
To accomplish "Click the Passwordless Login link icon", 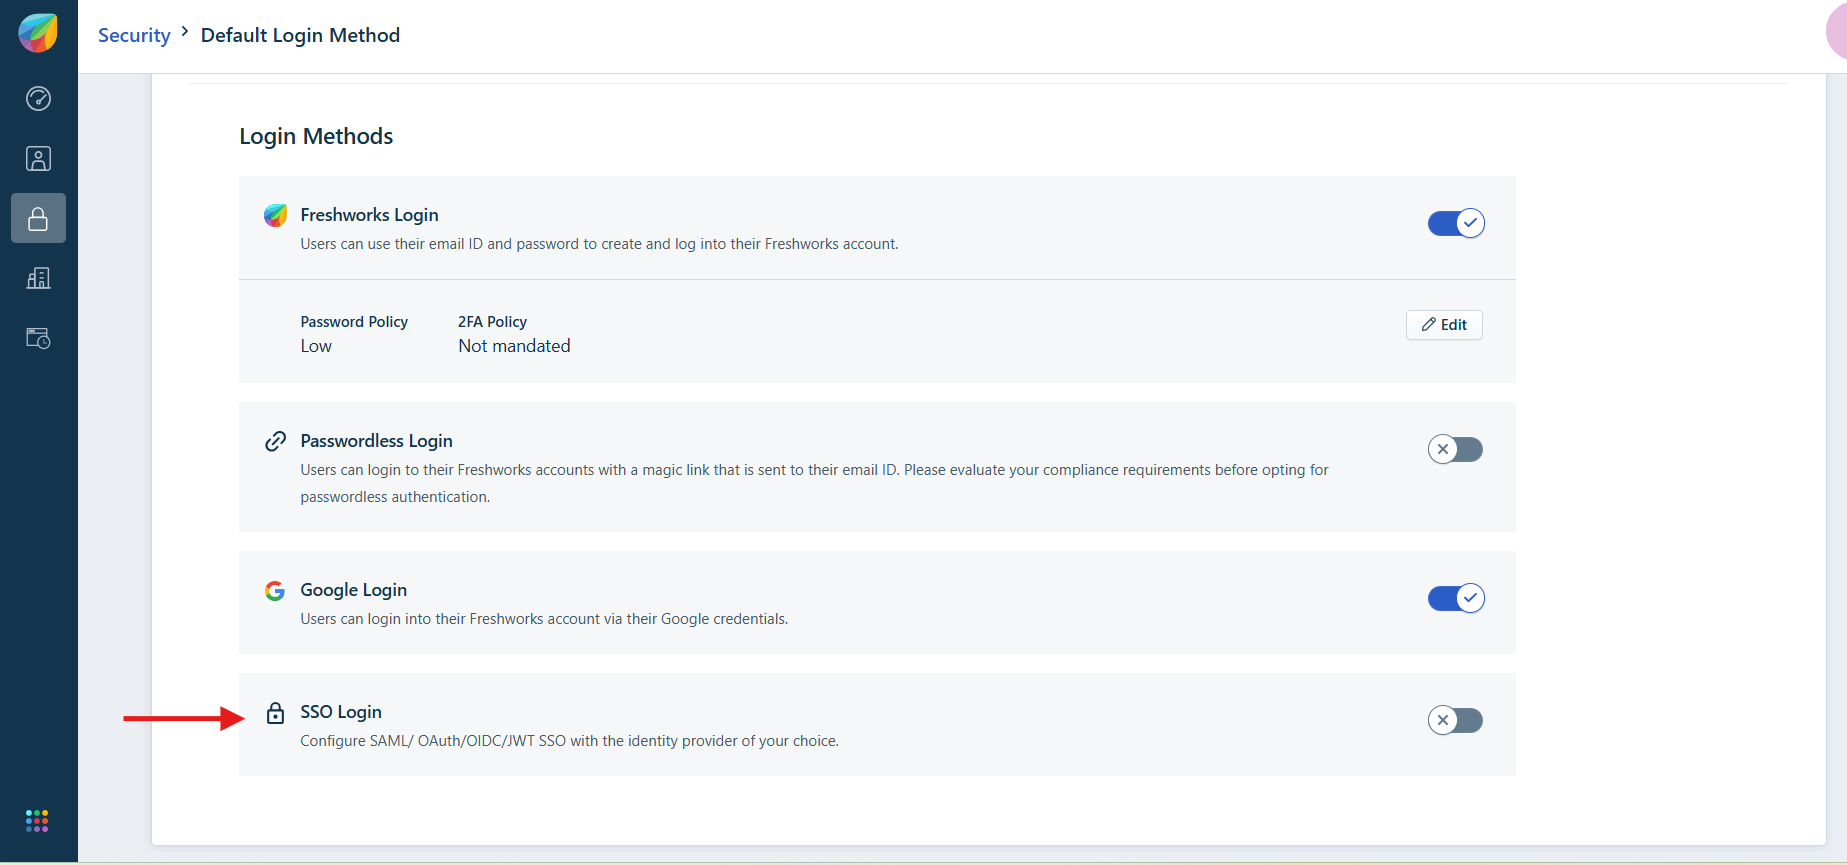I will click(275, 441).
